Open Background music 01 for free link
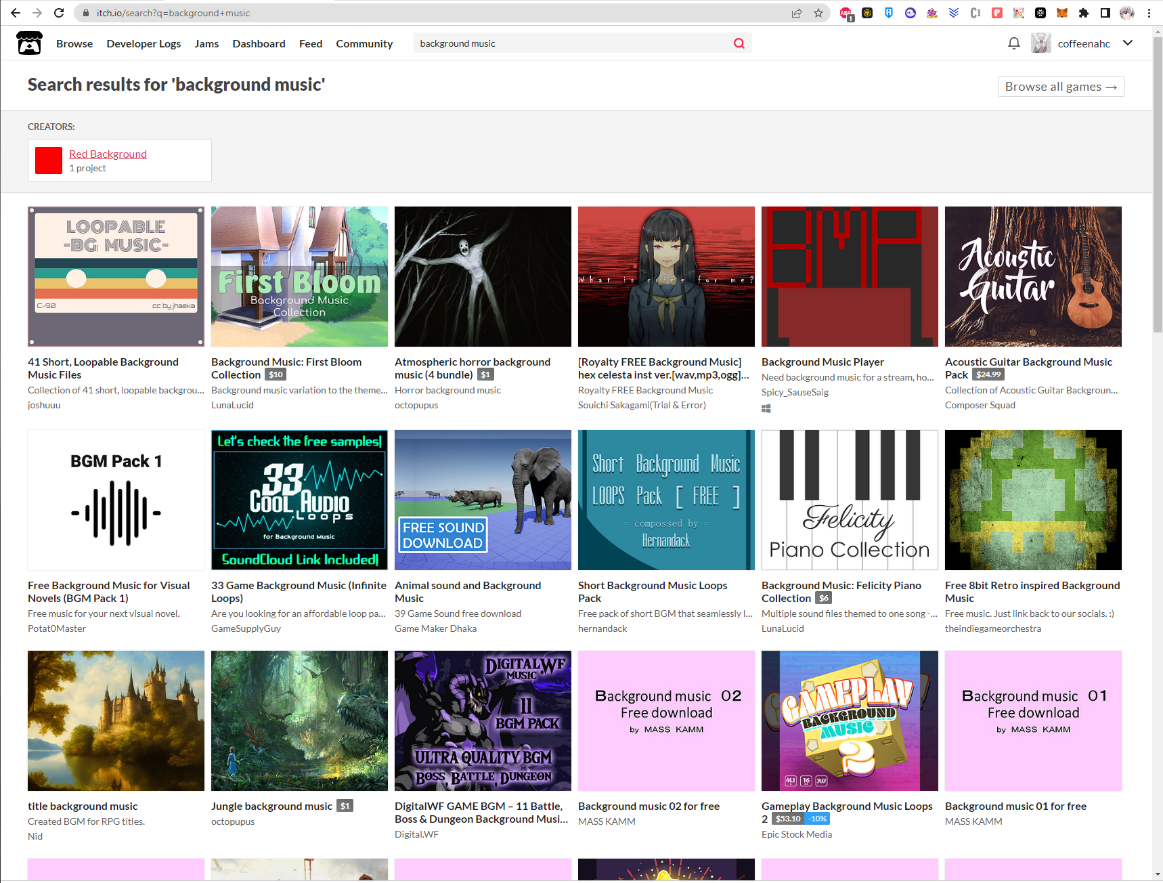The width and height of the screenshot is (1163, 883). (x=1015, y=806)
